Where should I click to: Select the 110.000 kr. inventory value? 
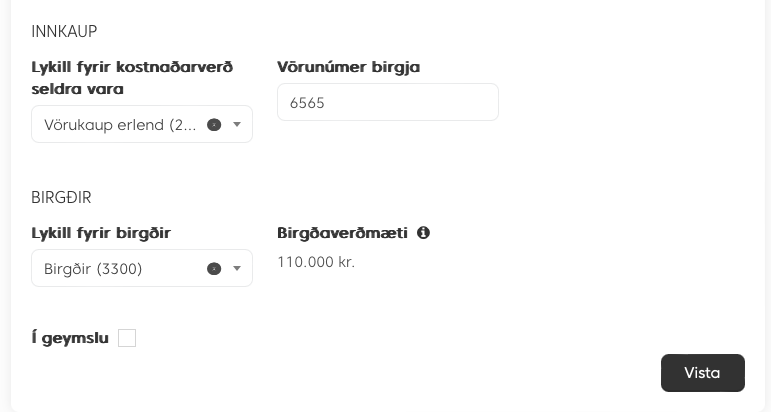click(316, 262)
